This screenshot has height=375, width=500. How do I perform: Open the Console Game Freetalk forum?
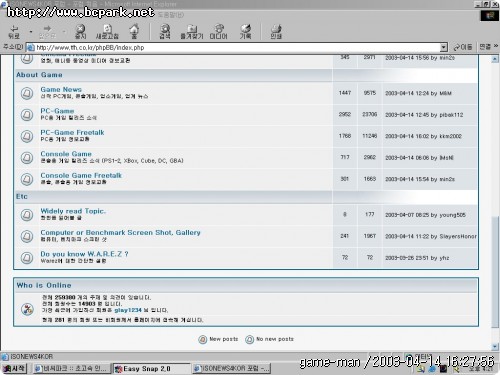coord(81,175)
